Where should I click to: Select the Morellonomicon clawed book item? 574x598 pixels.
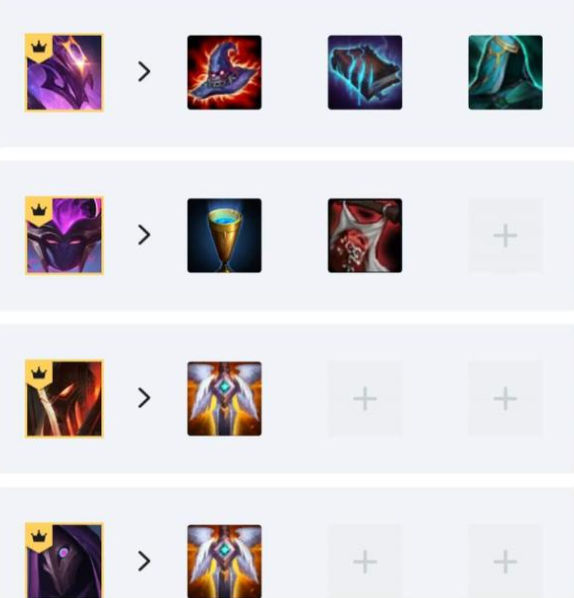coord(365,72)
